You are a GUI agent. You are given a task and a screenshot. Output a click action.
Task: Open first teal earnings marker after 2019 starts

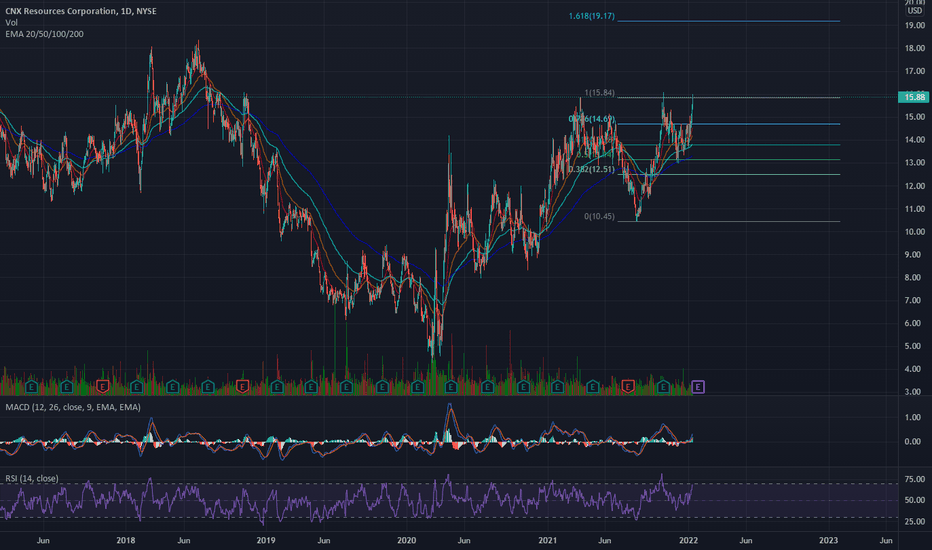[x=276, y=387]
